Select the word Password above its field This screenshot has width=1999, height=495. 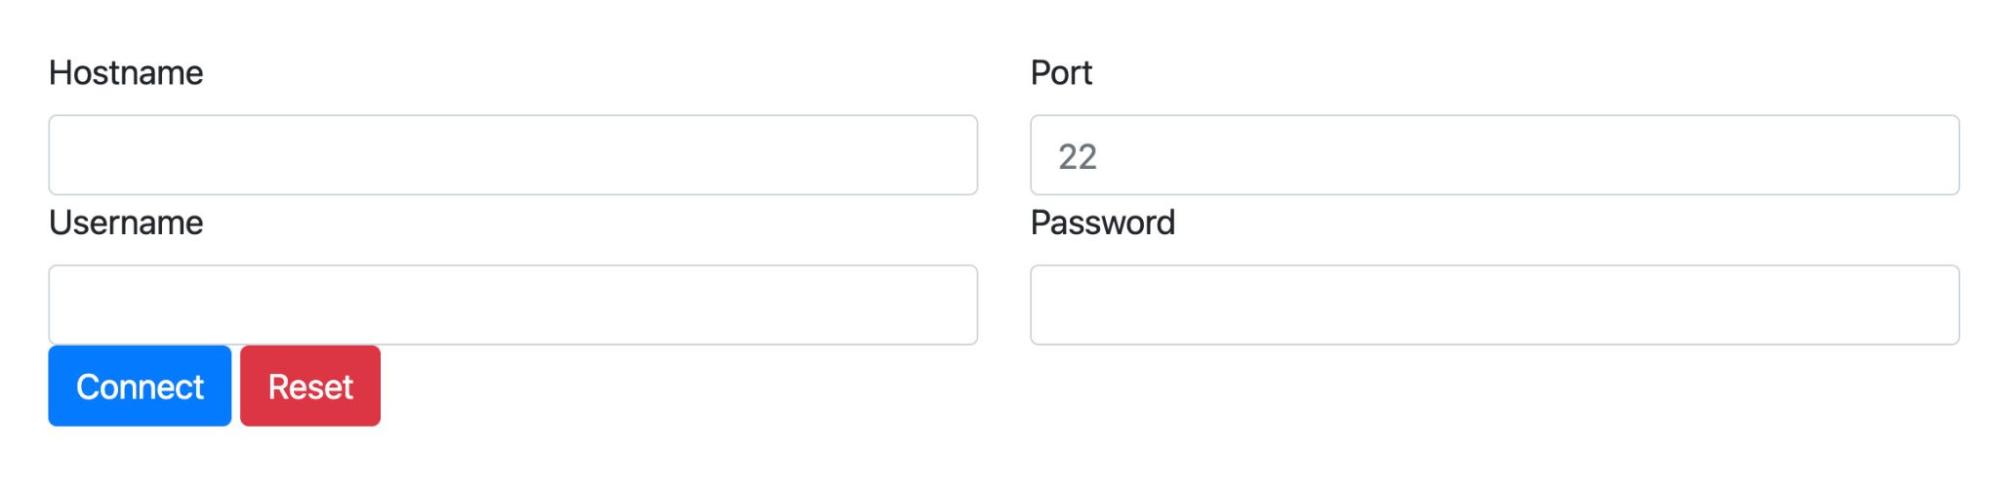coord(1102,223)
